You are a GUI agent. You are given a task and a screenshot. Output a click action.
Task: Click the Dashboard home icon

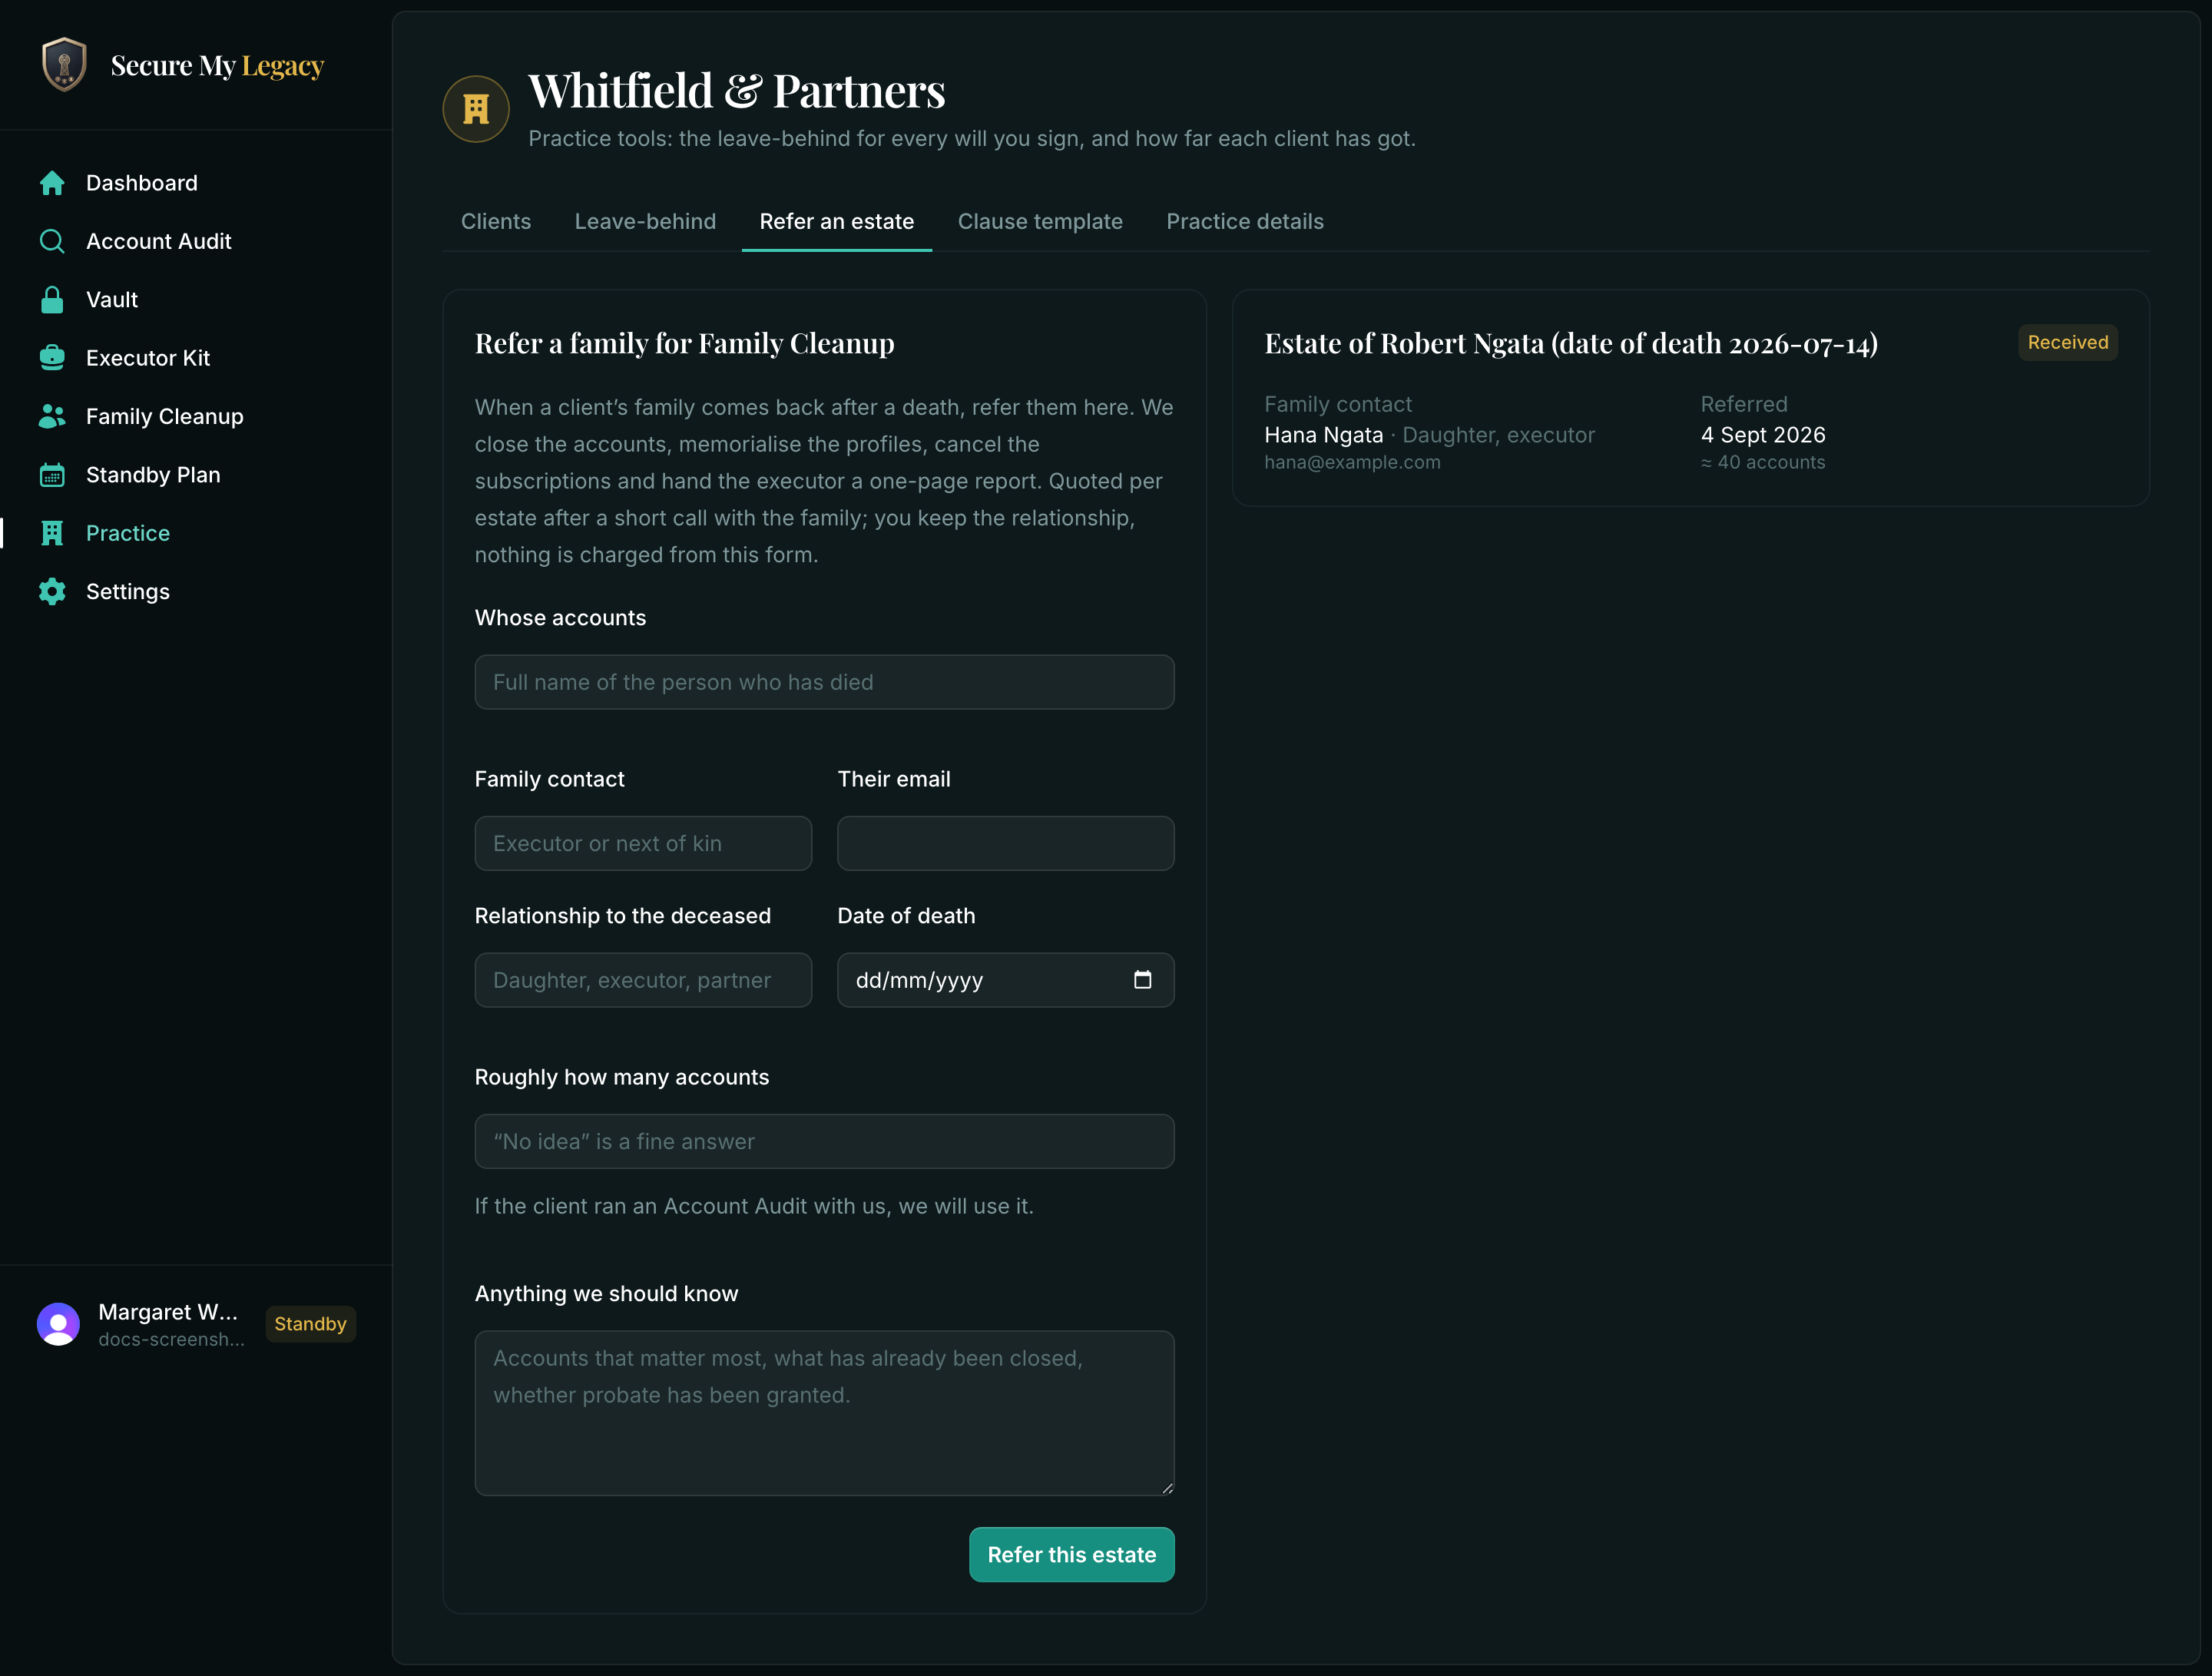(52, 183)
